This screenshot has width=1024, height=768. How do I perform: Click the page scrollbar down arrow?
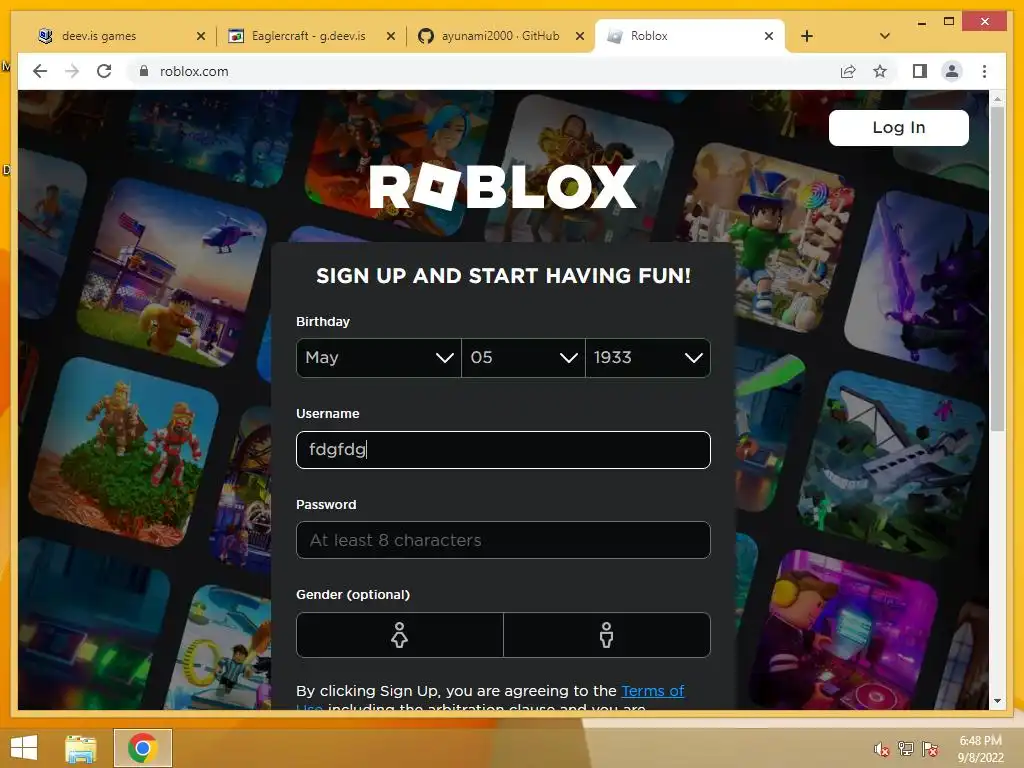(997, 701)
